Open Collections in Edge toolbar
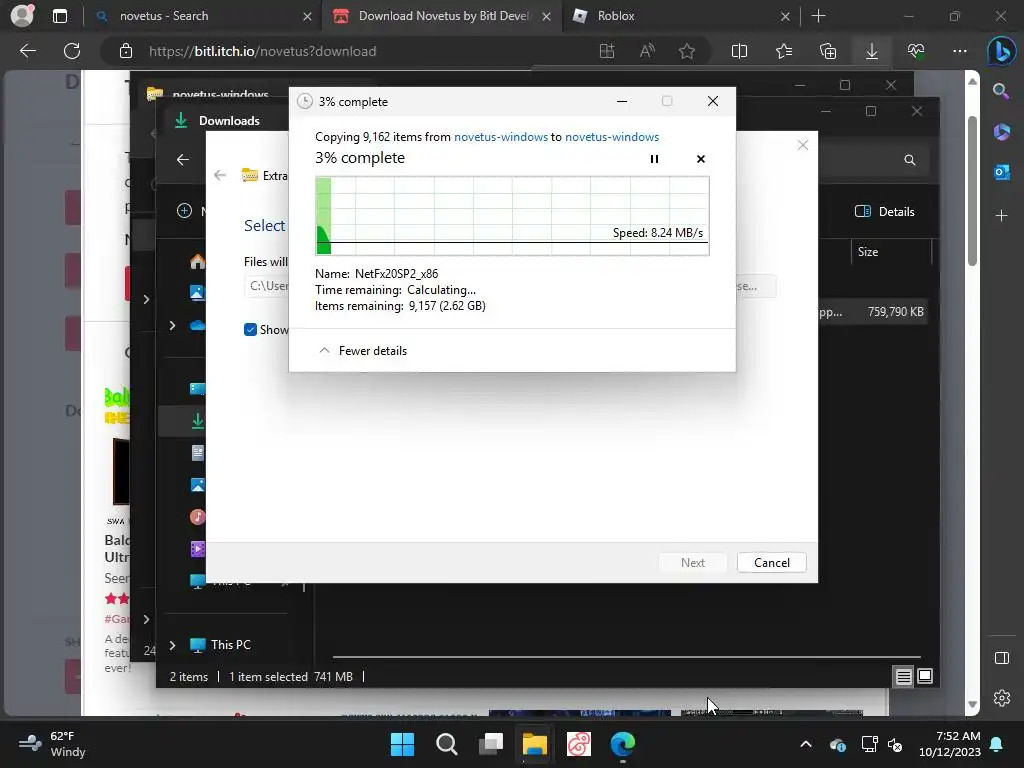 point(827,51)
